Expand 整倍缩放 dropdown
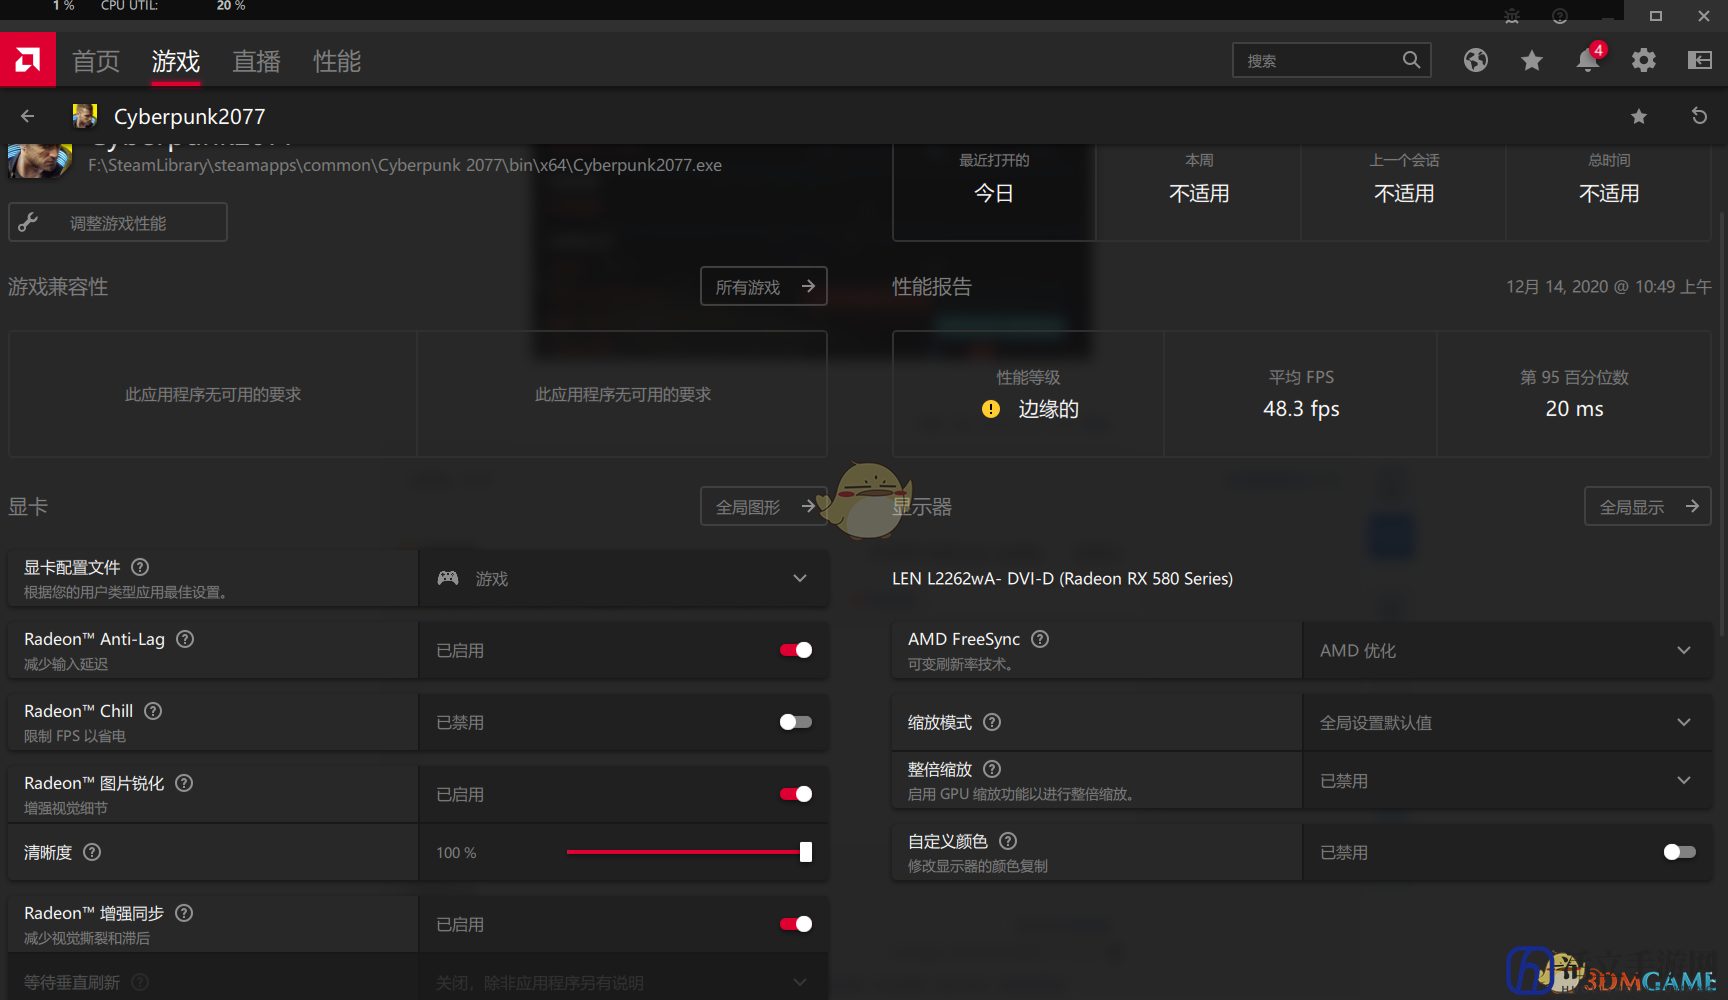 [x=1508, y=780]
